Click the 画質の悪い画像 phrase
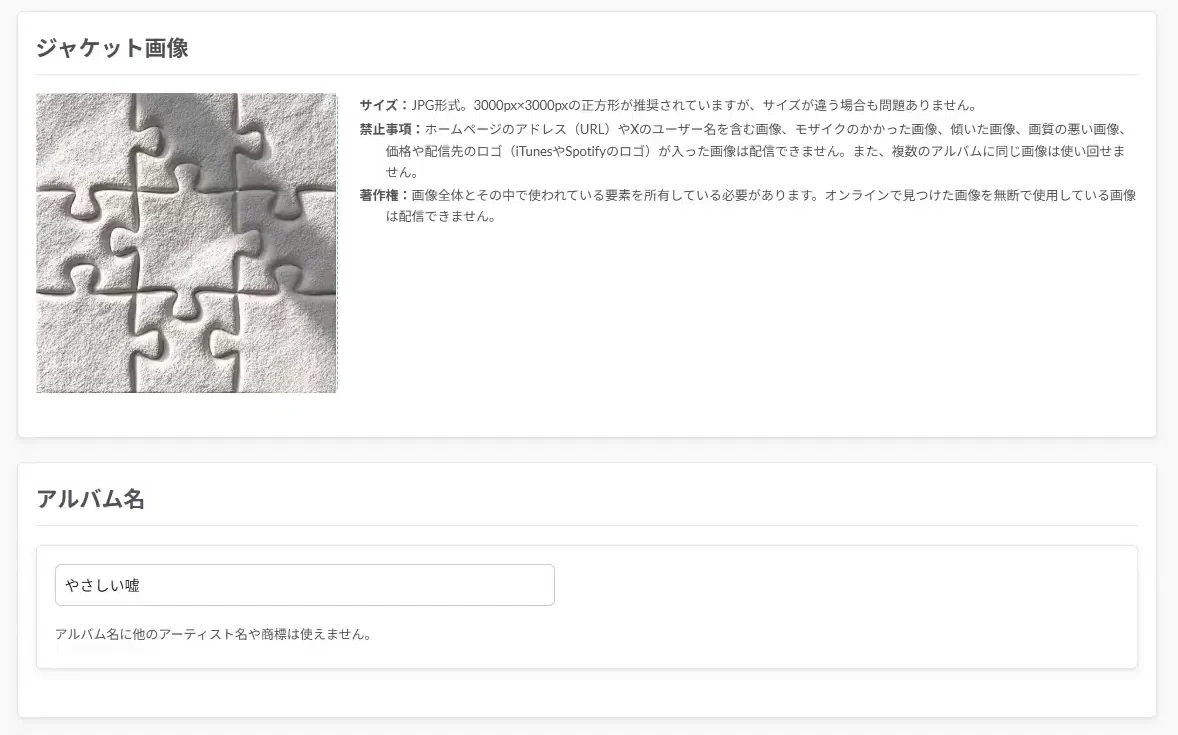 pos(1073,129)
